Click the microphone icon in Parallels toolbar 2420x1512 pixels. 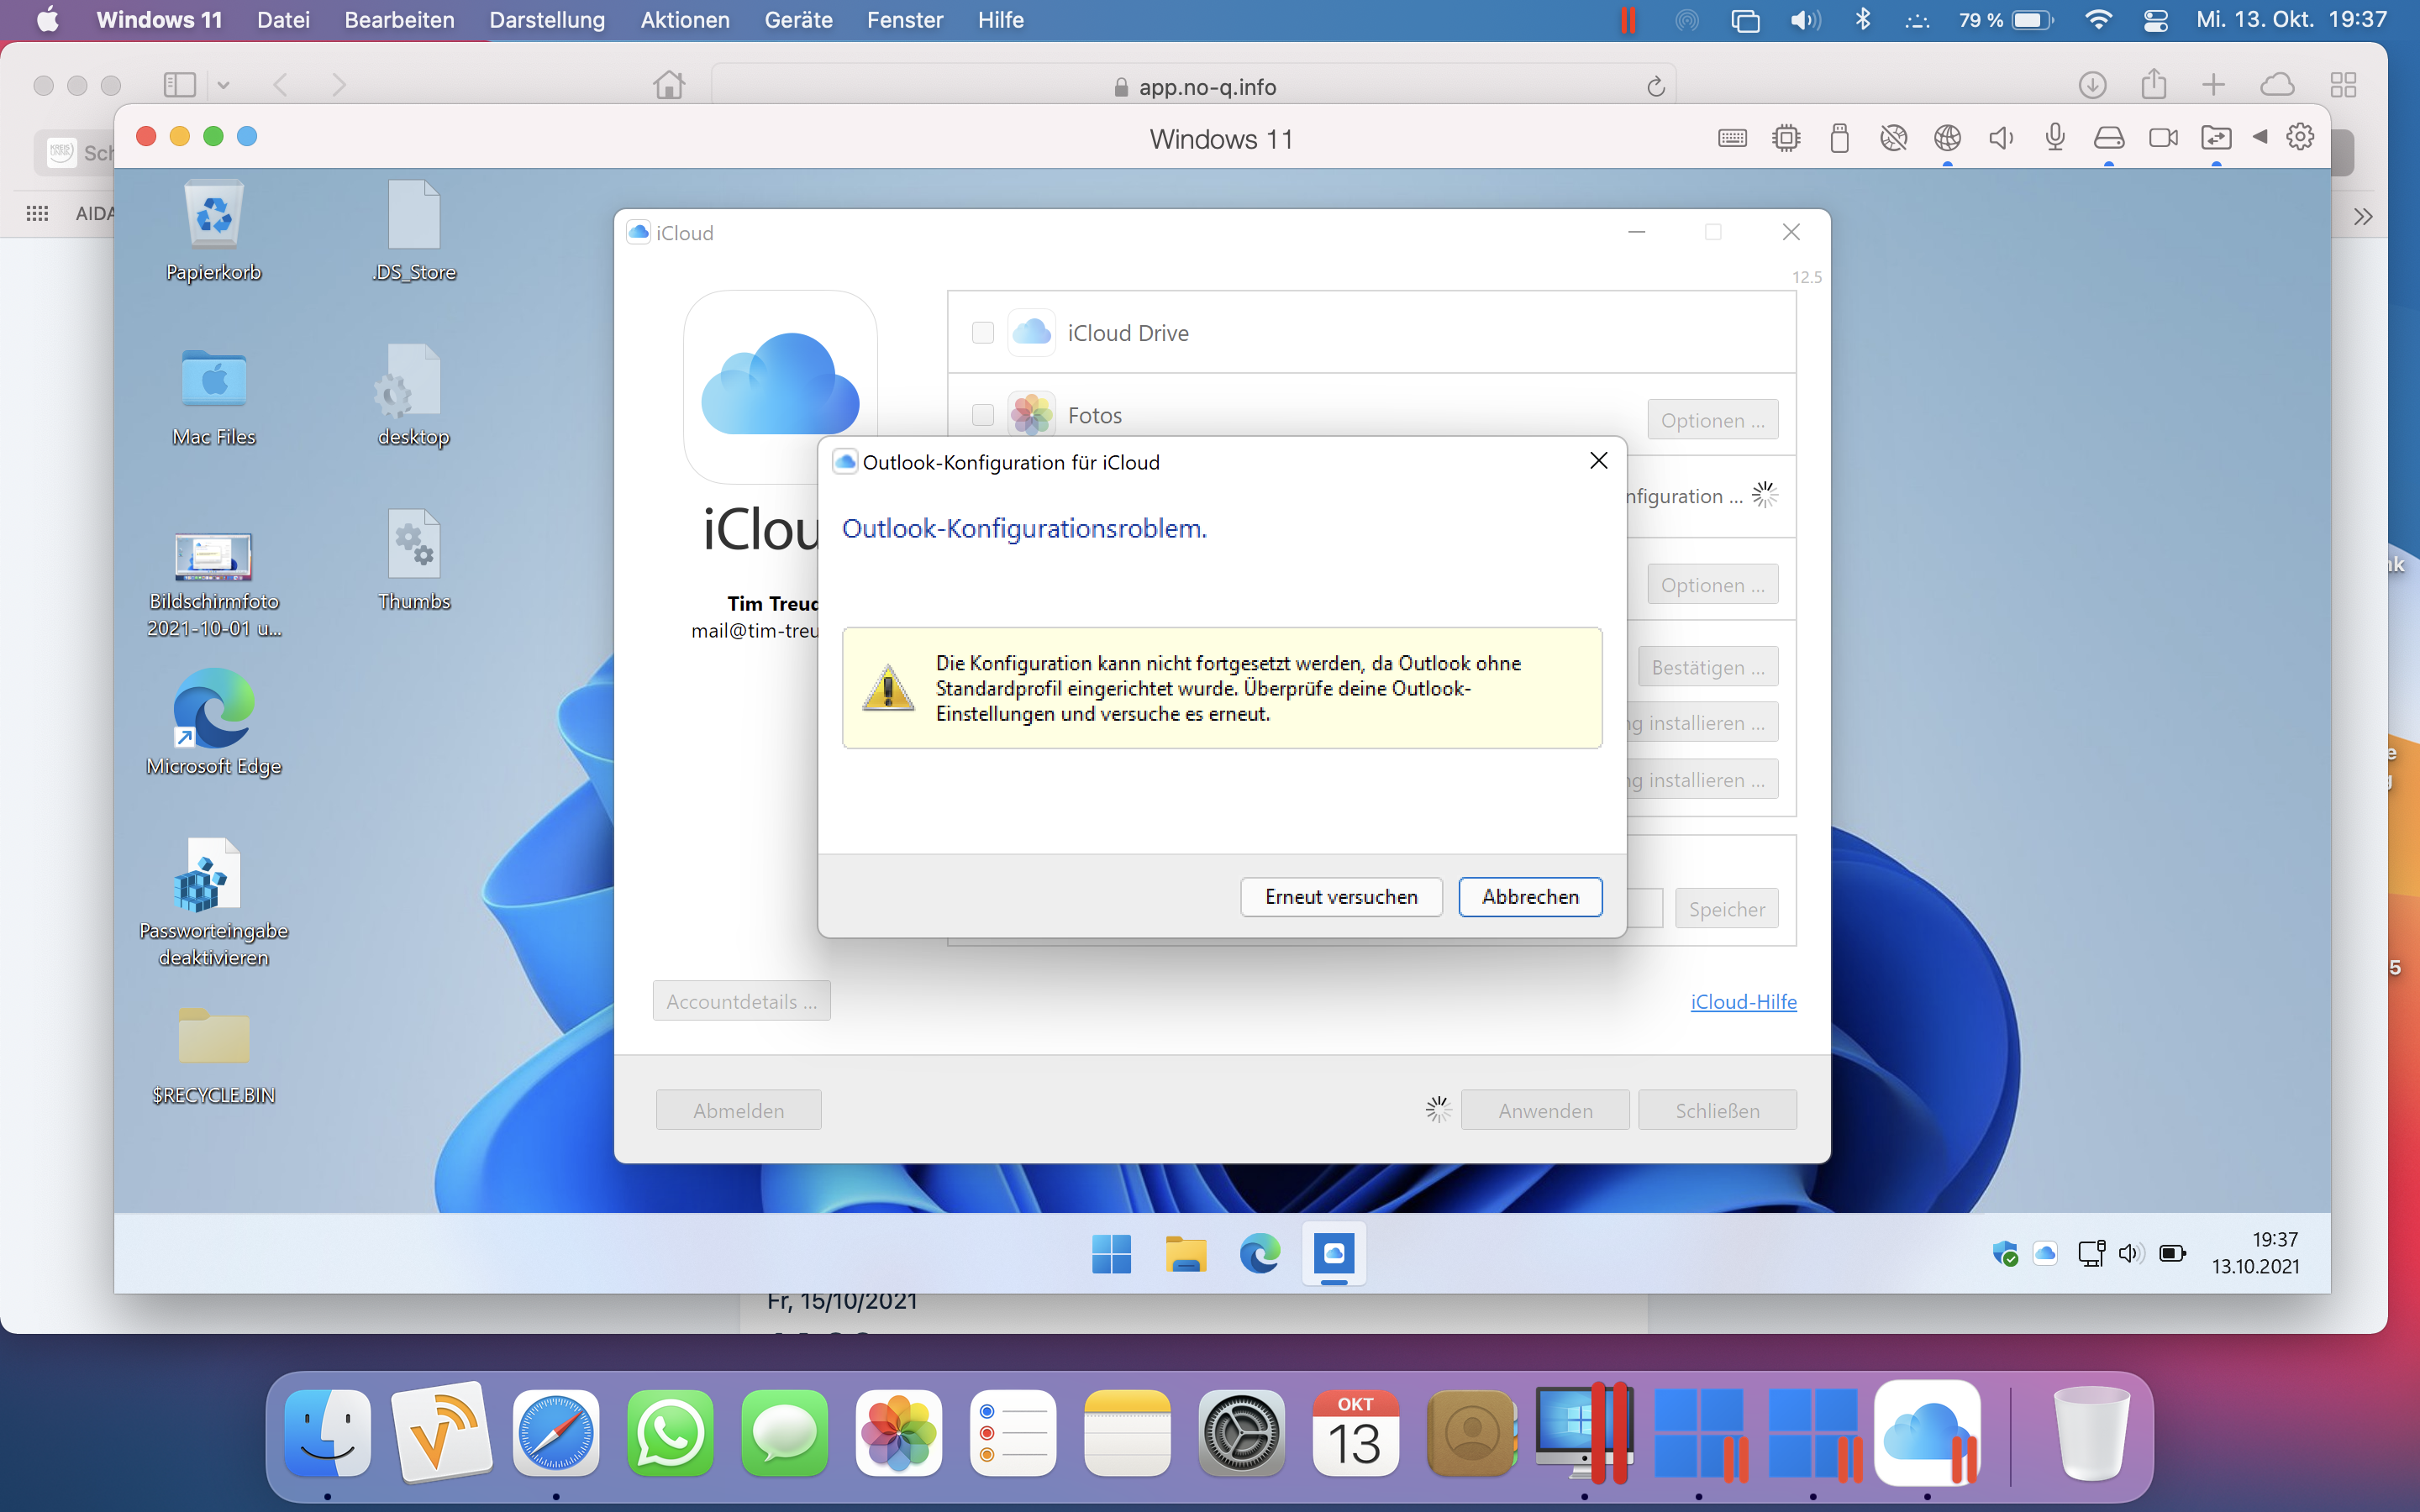coord(2055,138)
